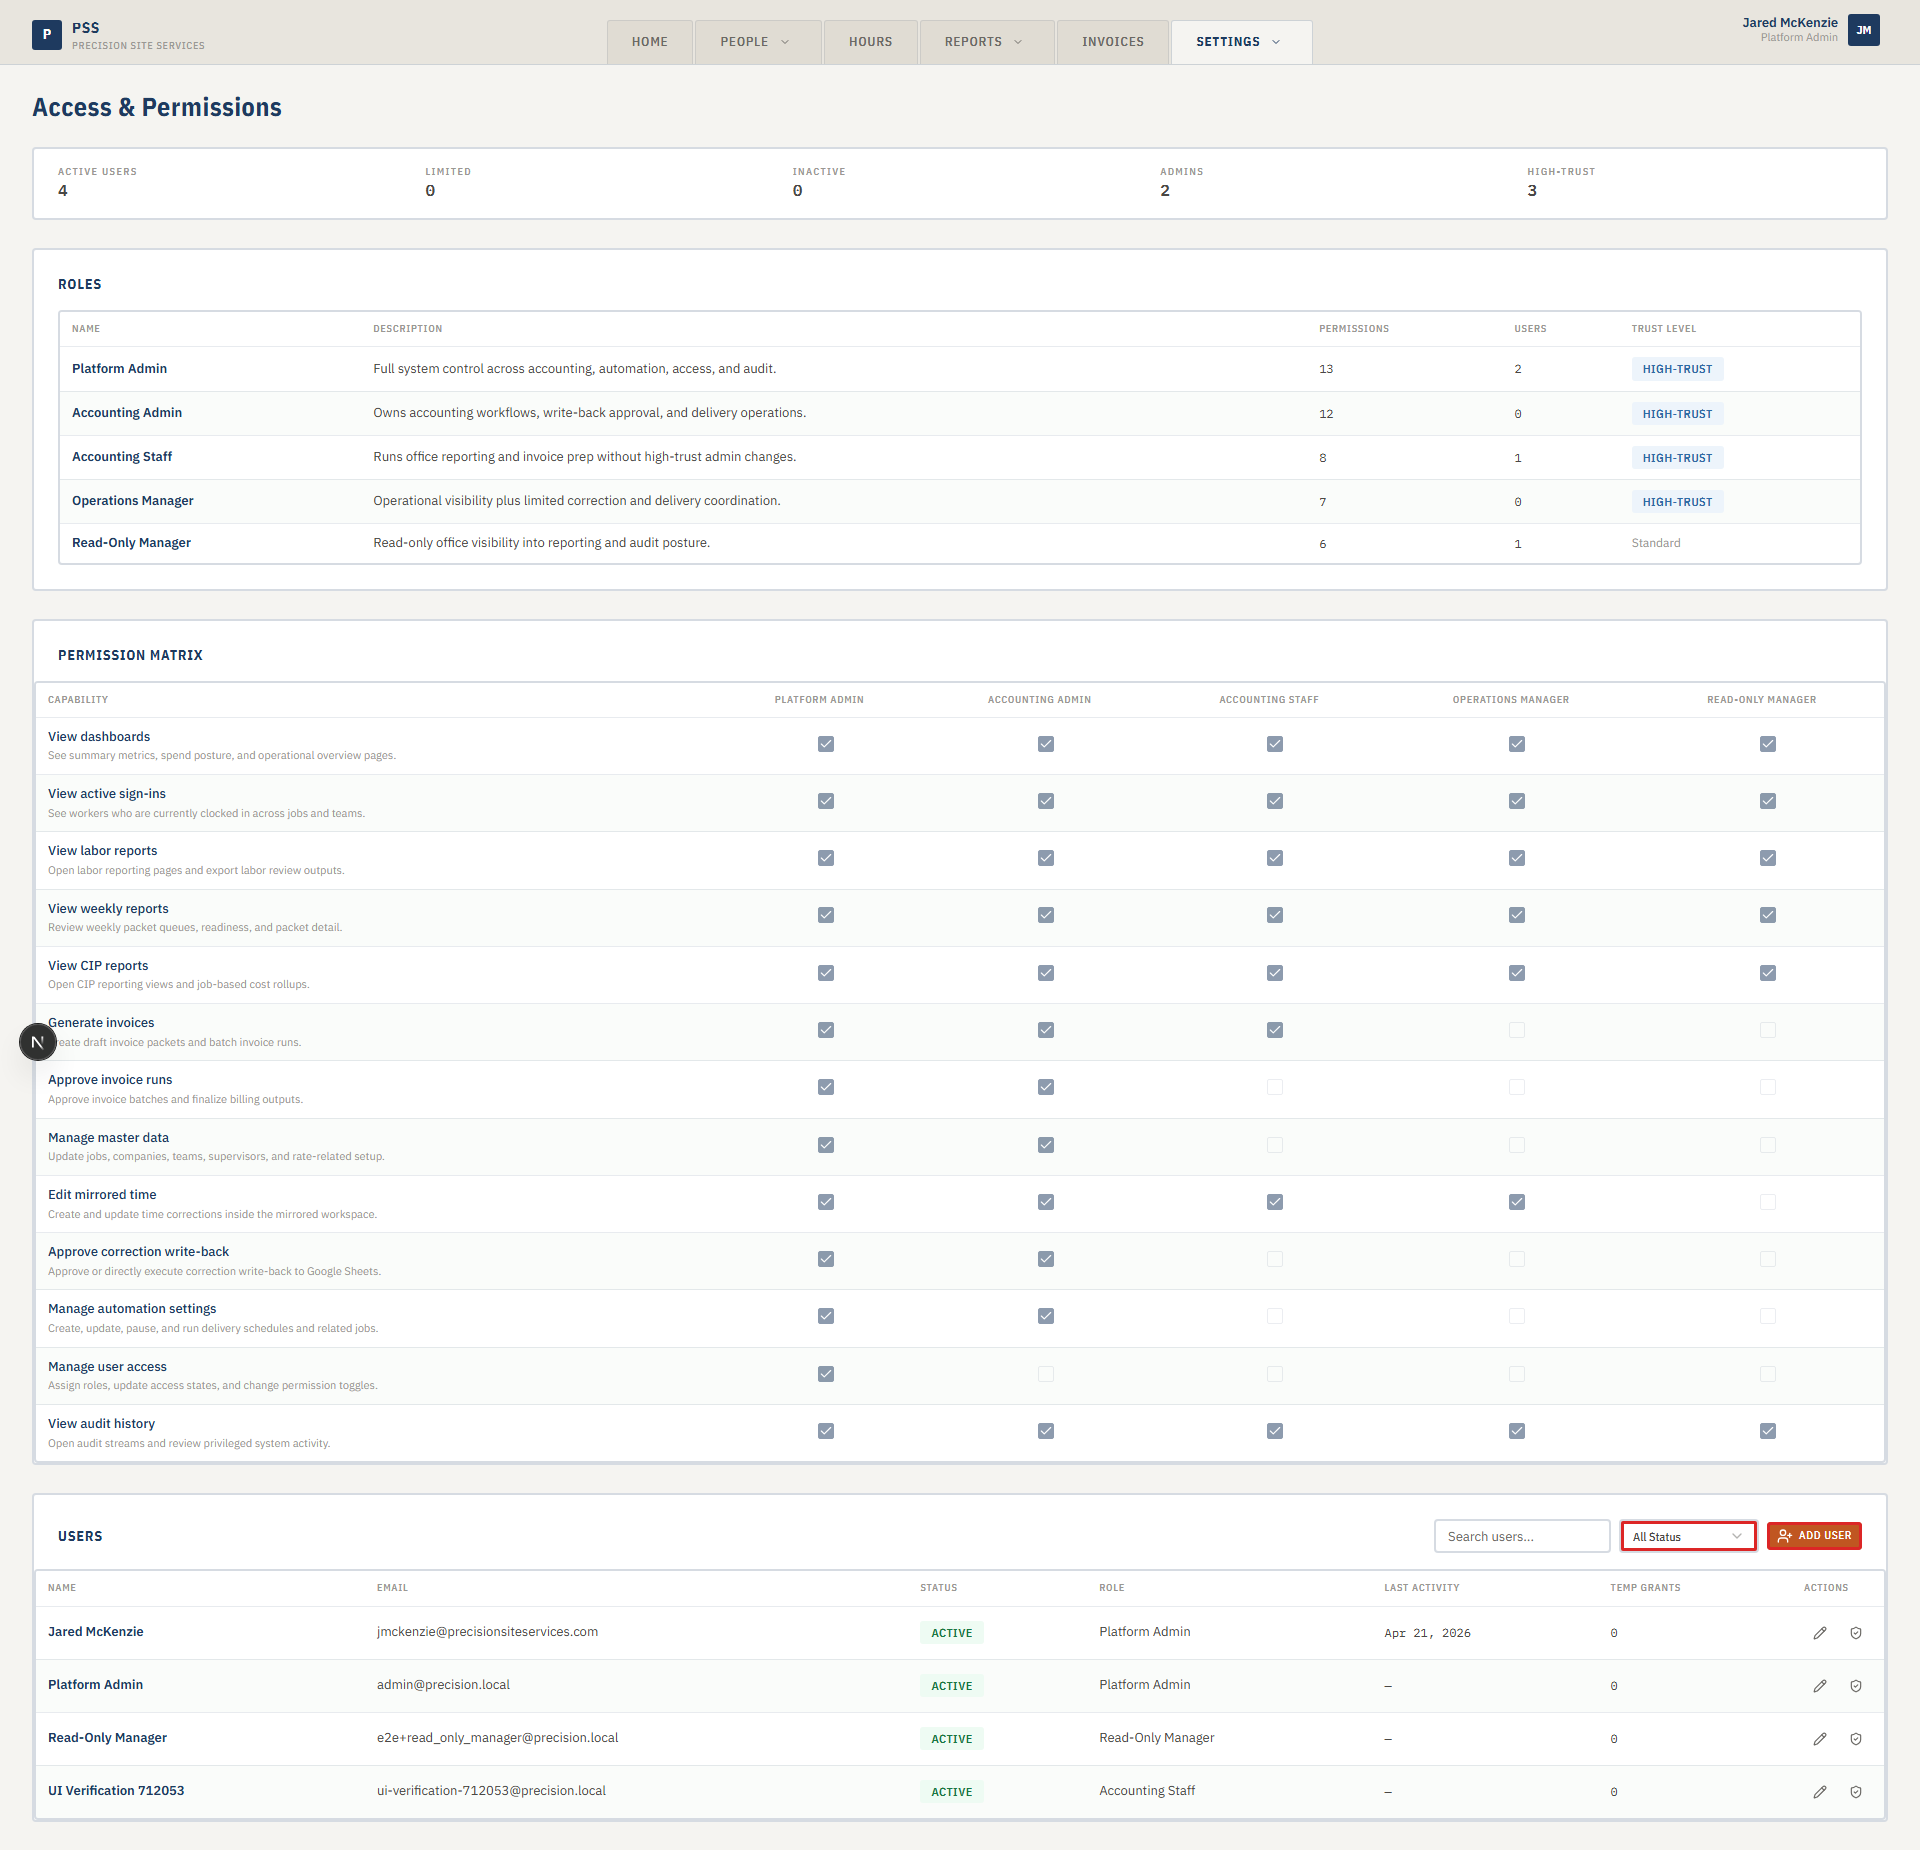This screenshot has width=1920, height=1850.
Task: Edit Platform Admin user with pencil icon
Action: [1820, 1686]
